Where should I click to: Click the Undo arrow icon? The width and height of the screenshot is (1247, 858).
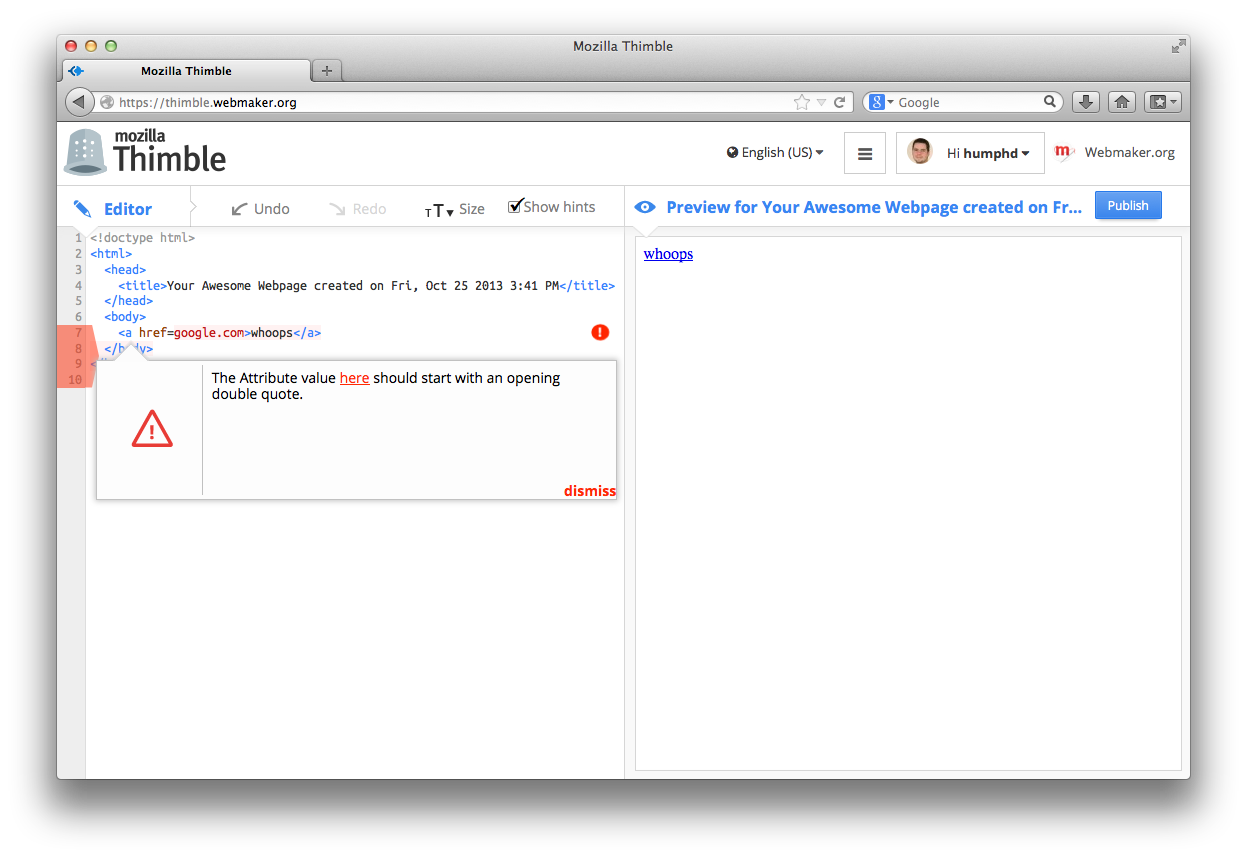point(239,209)
